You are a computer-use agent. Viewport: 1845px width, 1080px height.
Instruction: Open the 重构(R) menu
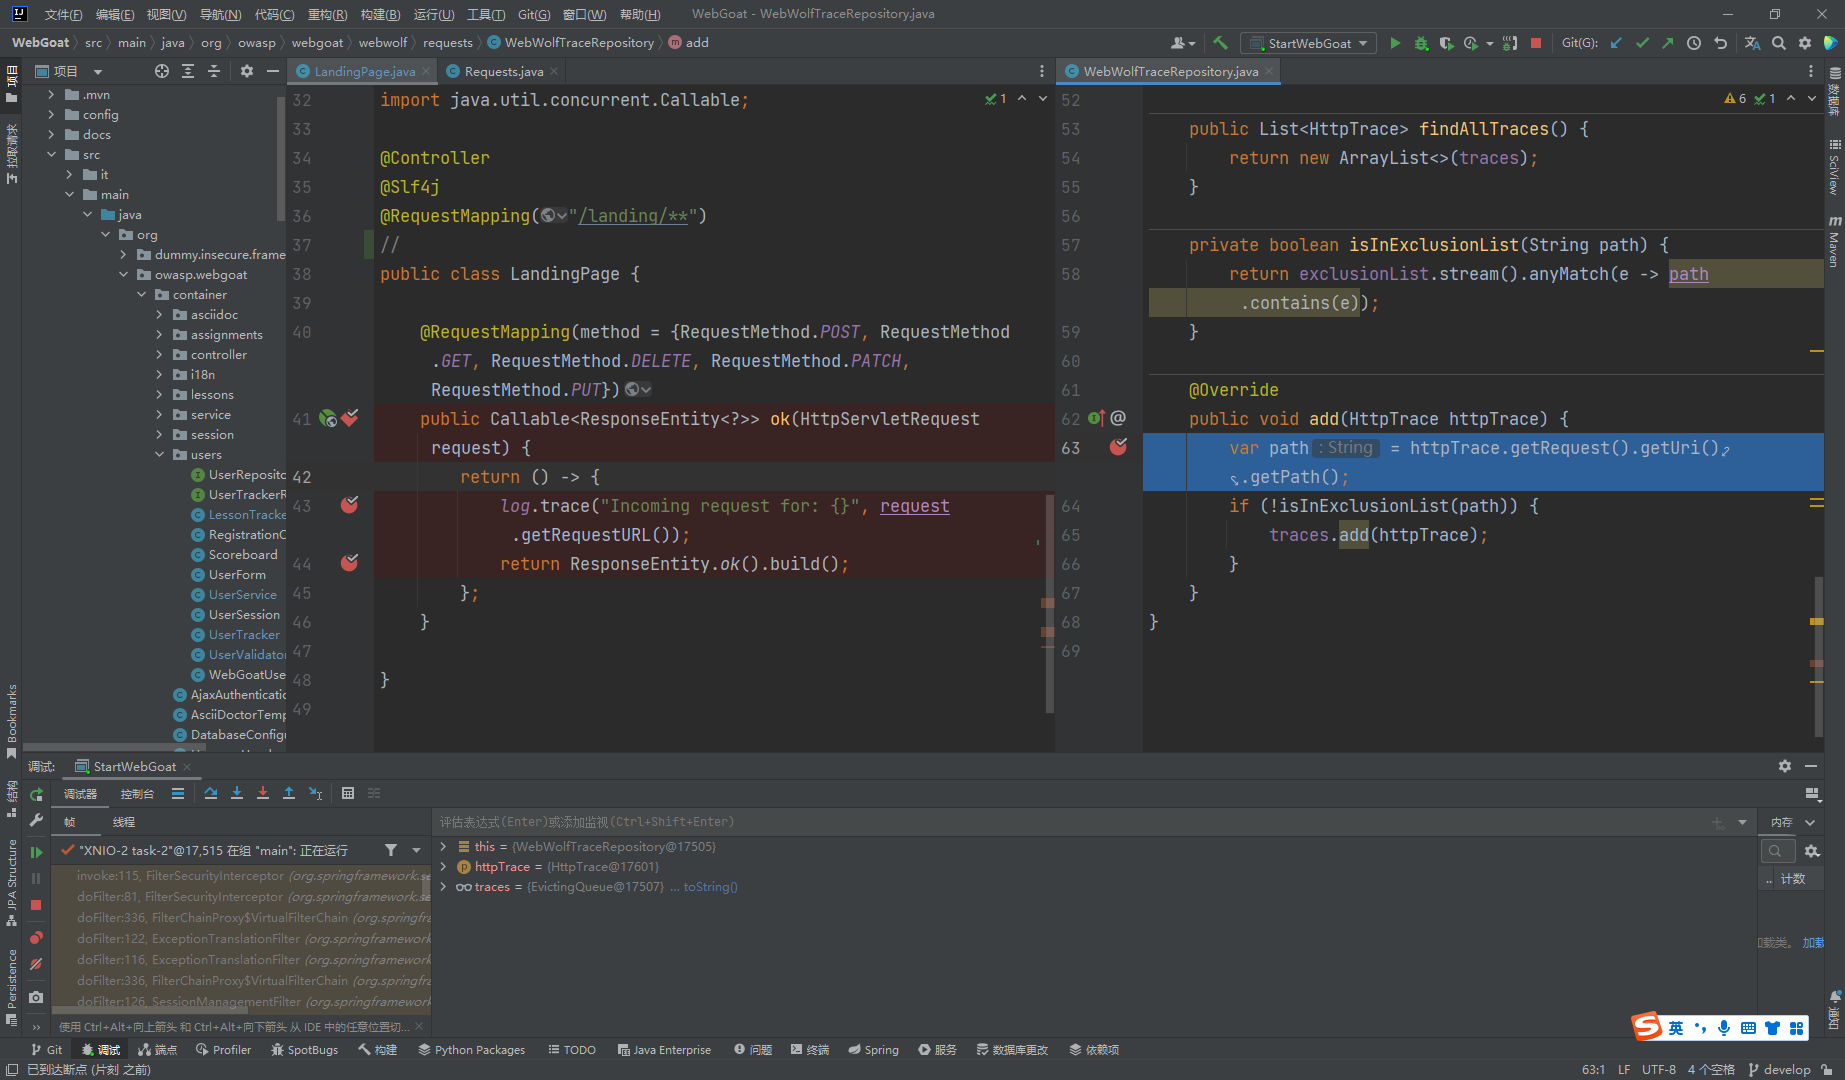click(x=327, y=14)
